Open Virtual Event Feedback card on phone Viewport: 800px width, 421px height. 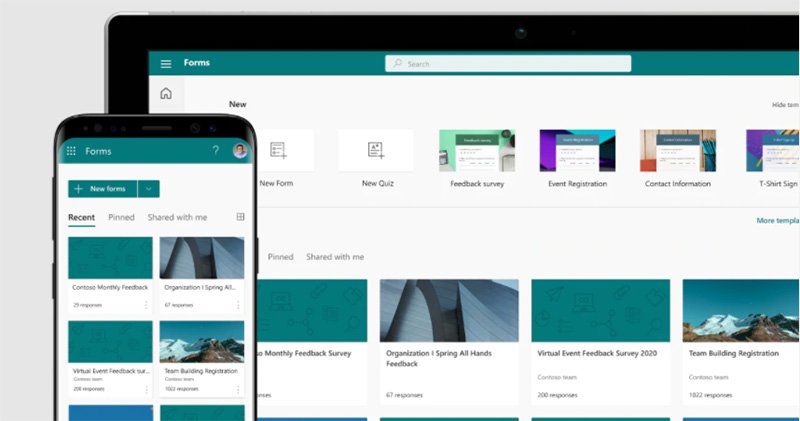click(x=110, y=359)
